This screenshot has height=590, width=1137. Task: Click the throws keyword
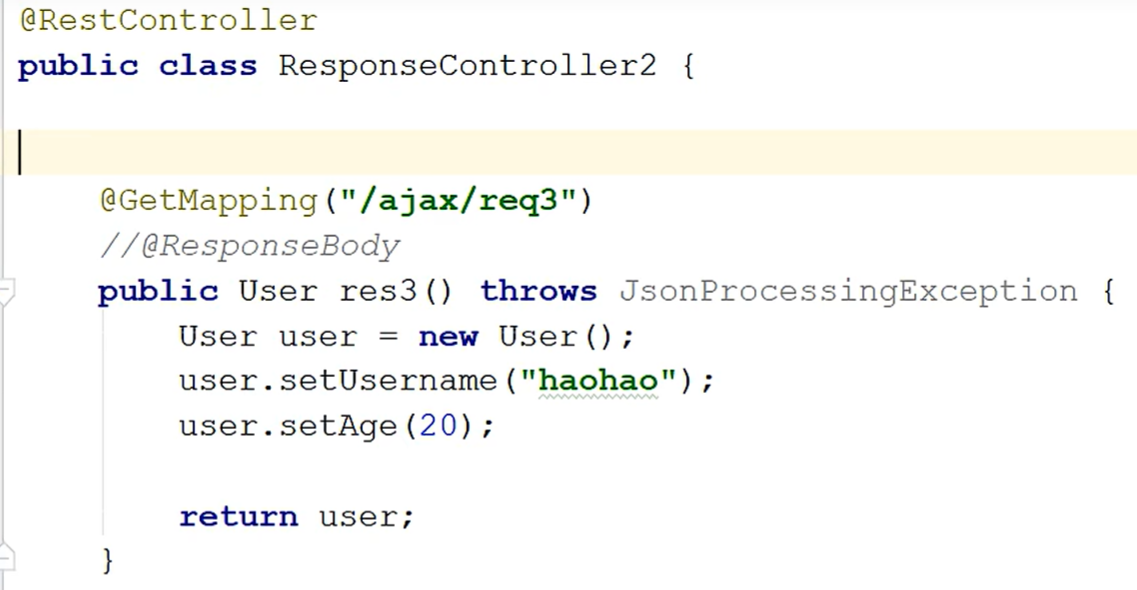pos(538,291)
